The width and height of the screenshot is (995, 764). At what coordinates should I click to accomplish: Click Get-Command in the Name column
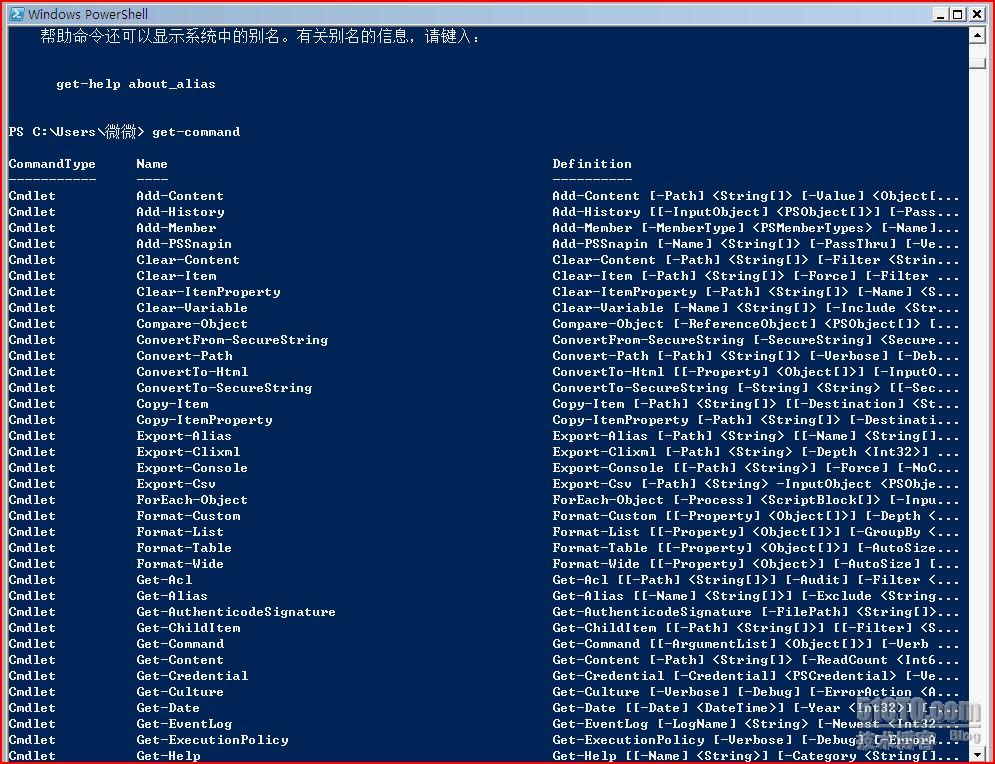click(180, 643)
